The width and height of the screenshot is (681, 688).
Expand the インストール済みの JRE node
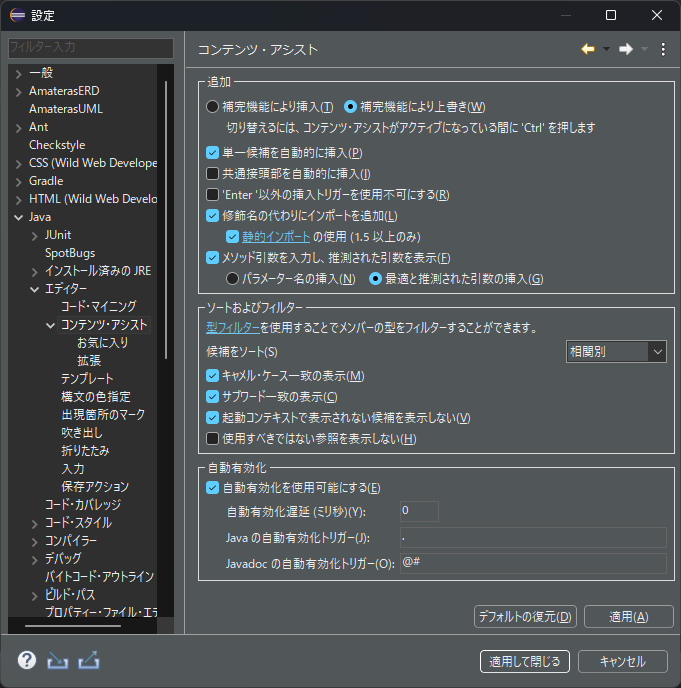coord(35,272)
